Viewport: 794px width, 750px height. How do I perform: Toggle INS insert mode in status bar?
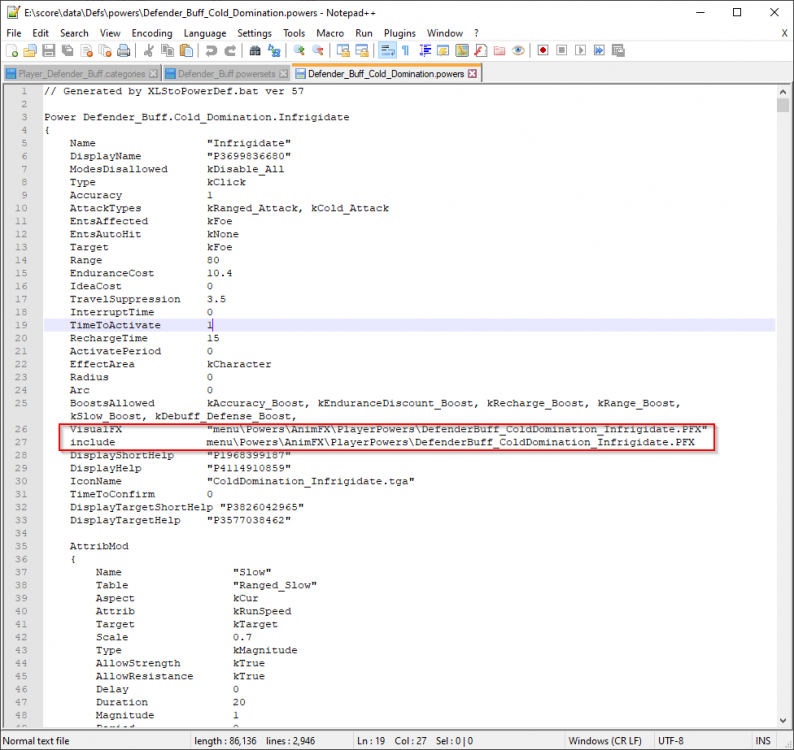pos(764,740)
